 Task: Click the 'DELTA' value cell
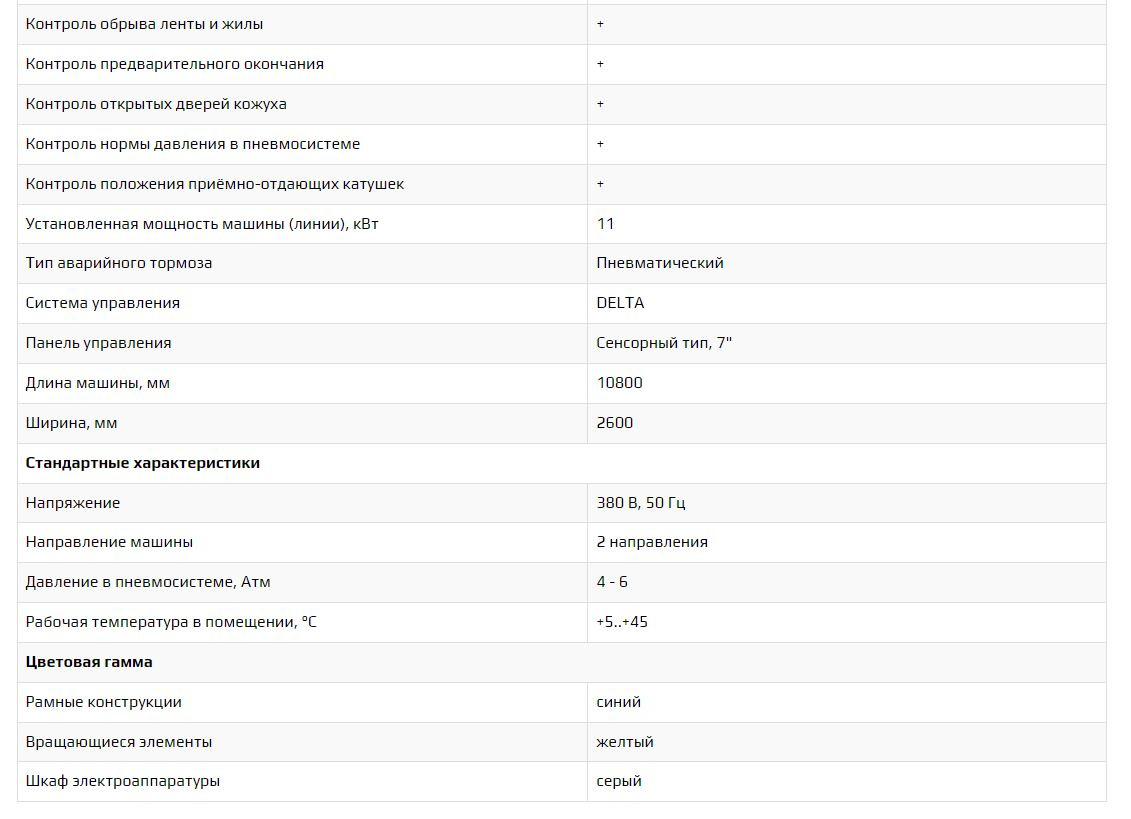coord(620,303)
